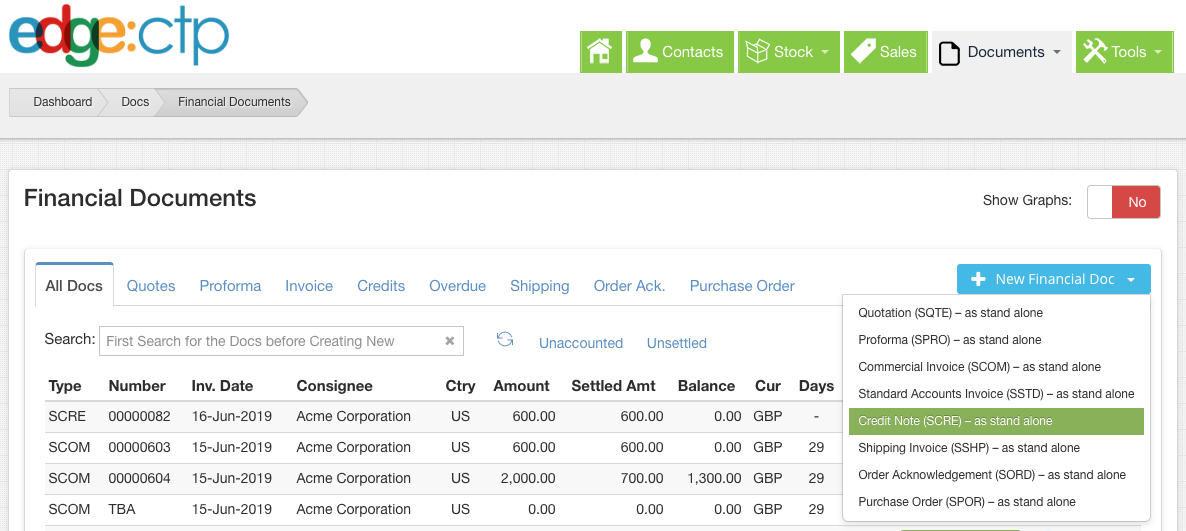Focus the document Search field
Screen dimensions: 1186x531
pyautogui.click(x=281, y=341)
